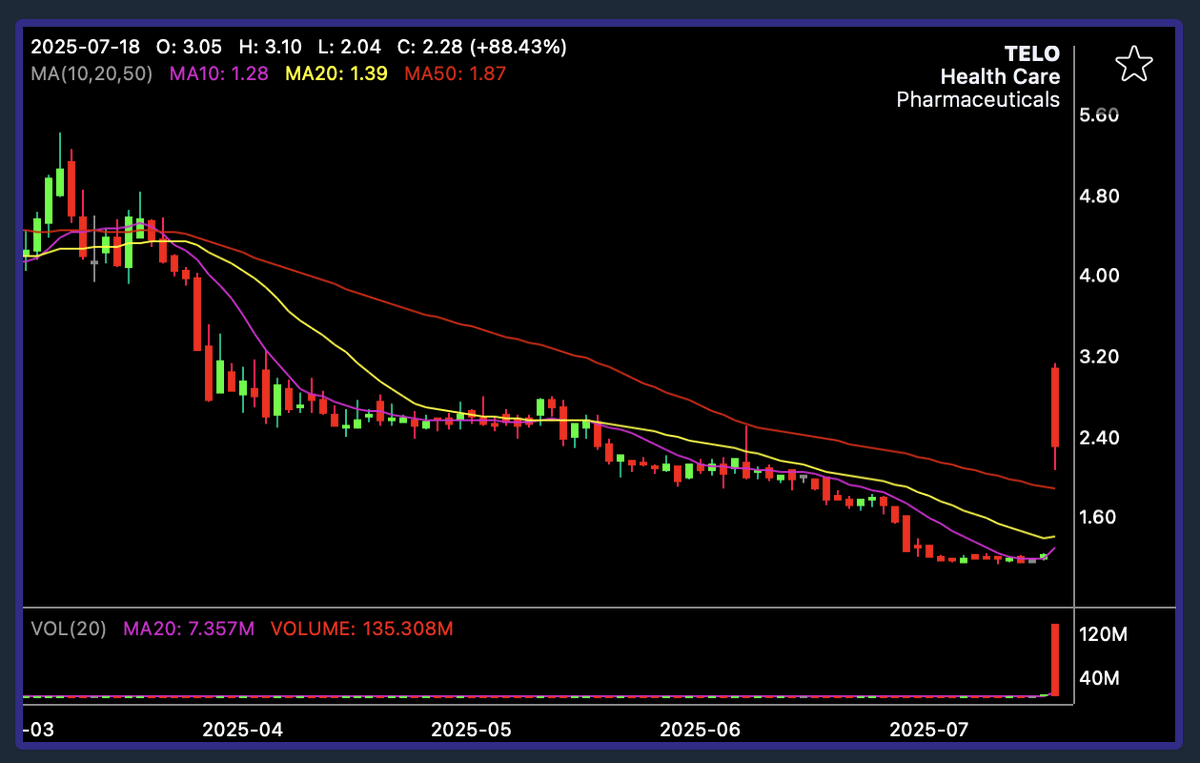Click the MA10: 1.28 value
The height and width of the screenshot is (763, 1200).
click(x=219, y=73)
